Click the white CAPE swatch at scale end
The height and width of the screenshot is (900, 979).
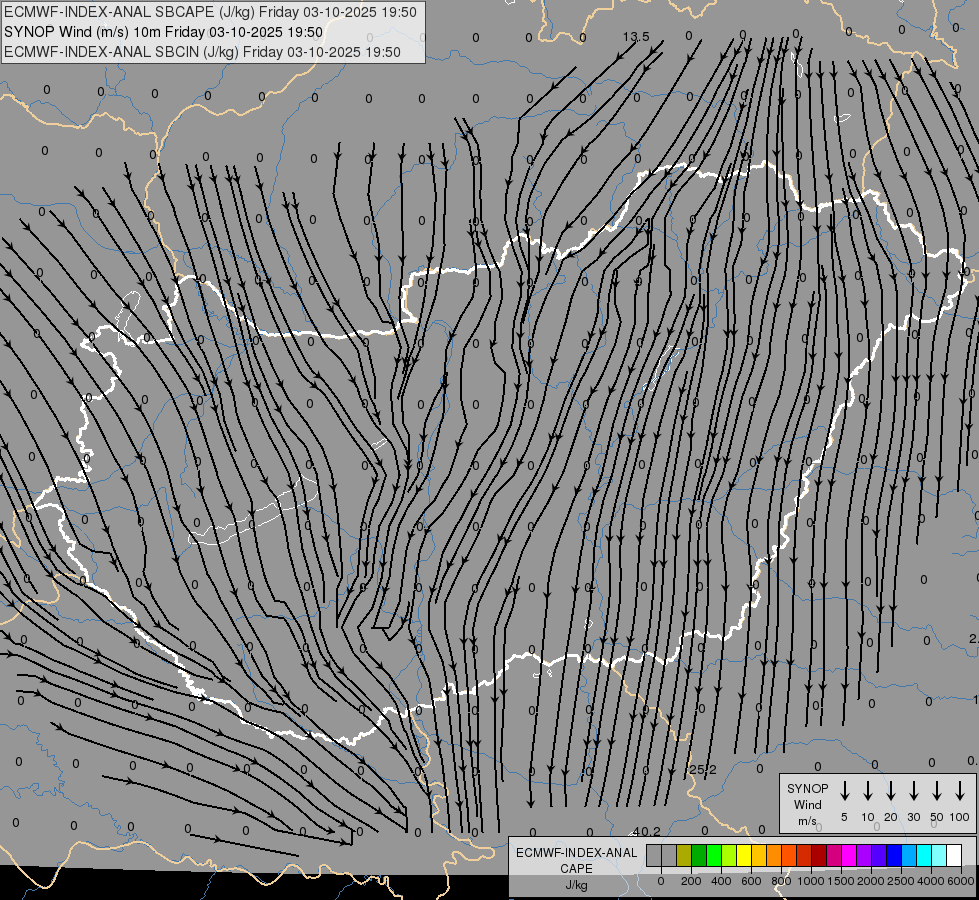click(954, 856)
